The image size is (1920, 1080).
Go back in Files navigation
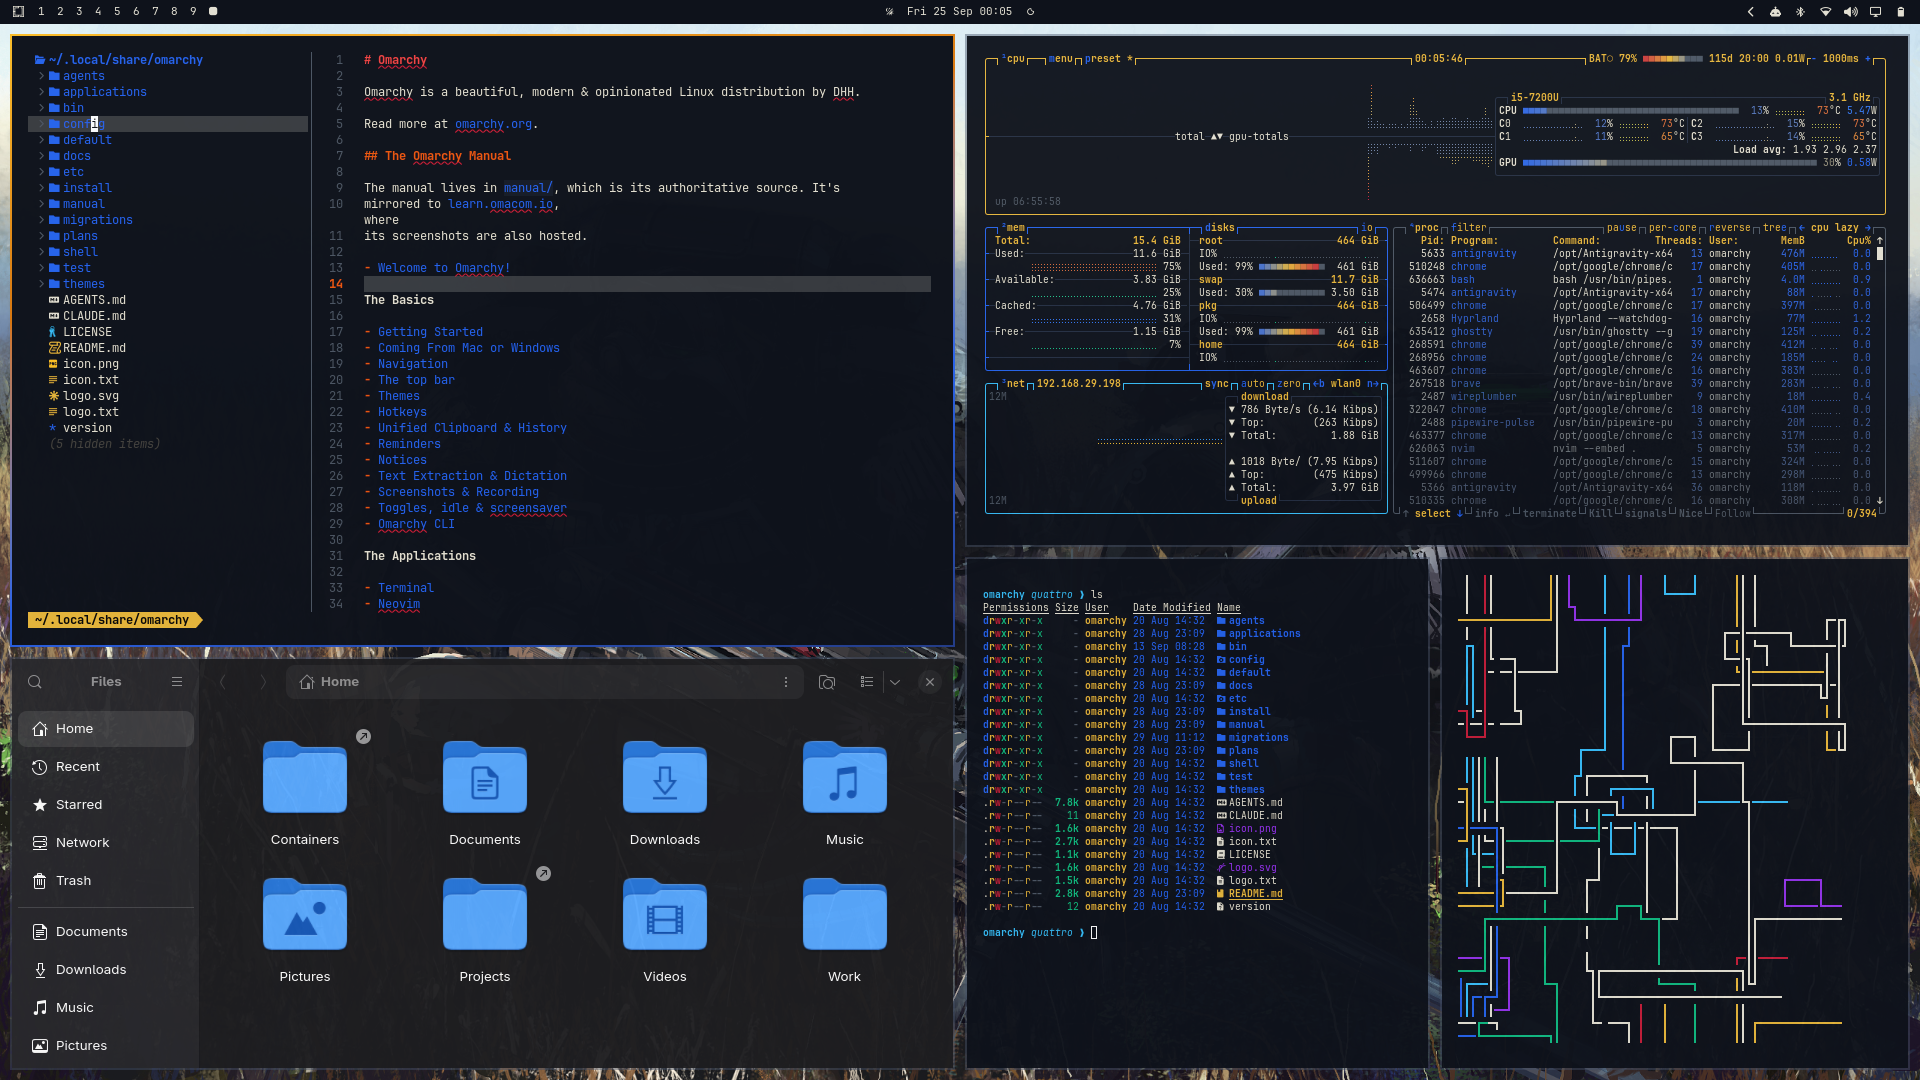[222, 682]
